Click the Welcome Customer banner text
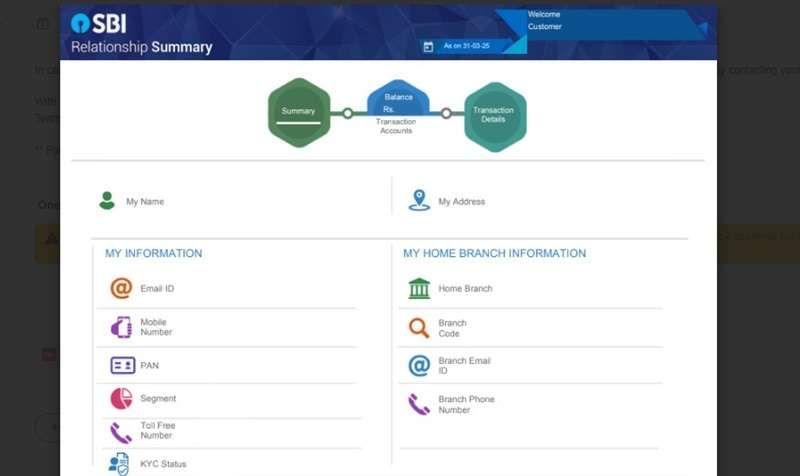Viewport: 800px width, 476px height. click(544, 20)
